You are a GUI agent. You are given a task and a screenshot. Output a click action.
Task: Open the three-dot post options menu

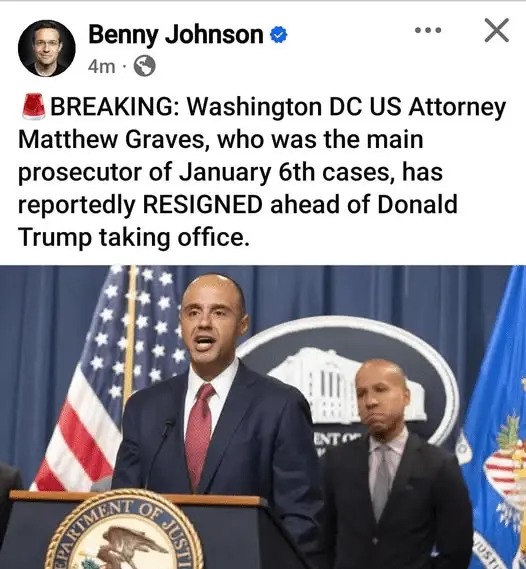pyautogui.click(x=428, y=30)
